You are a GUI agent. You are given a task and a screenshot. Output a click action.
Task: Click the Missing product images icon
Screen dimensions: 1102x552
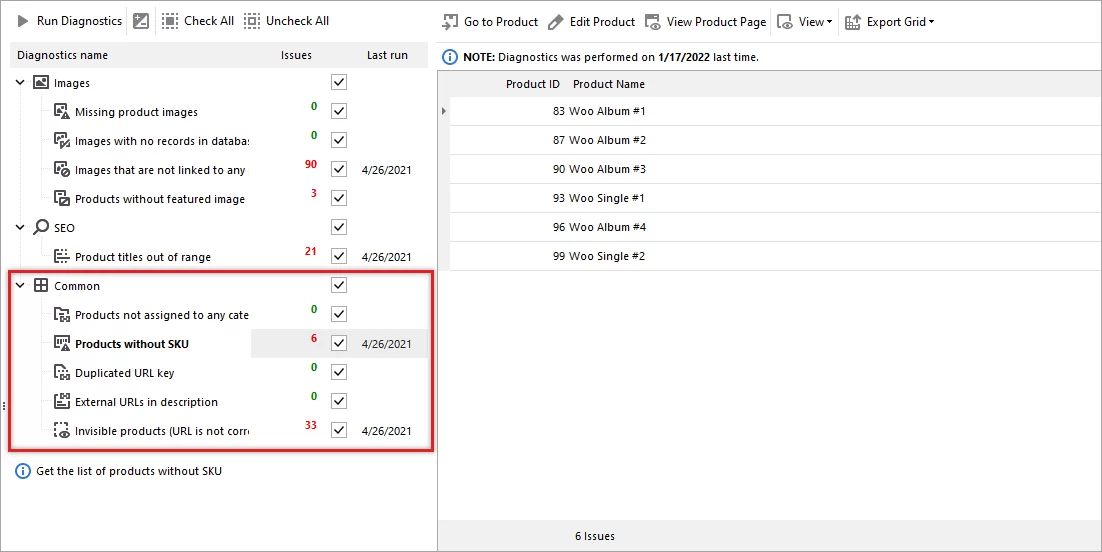pyautogui.click(x=61, y=112)
